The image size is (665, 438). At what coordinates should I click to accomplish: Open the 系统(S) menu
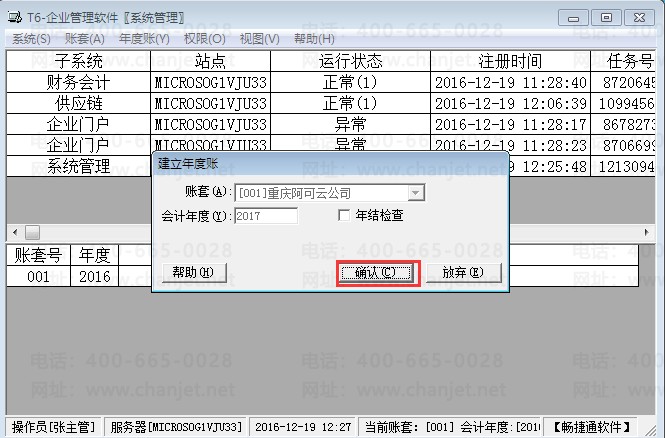tap(31, 38)
